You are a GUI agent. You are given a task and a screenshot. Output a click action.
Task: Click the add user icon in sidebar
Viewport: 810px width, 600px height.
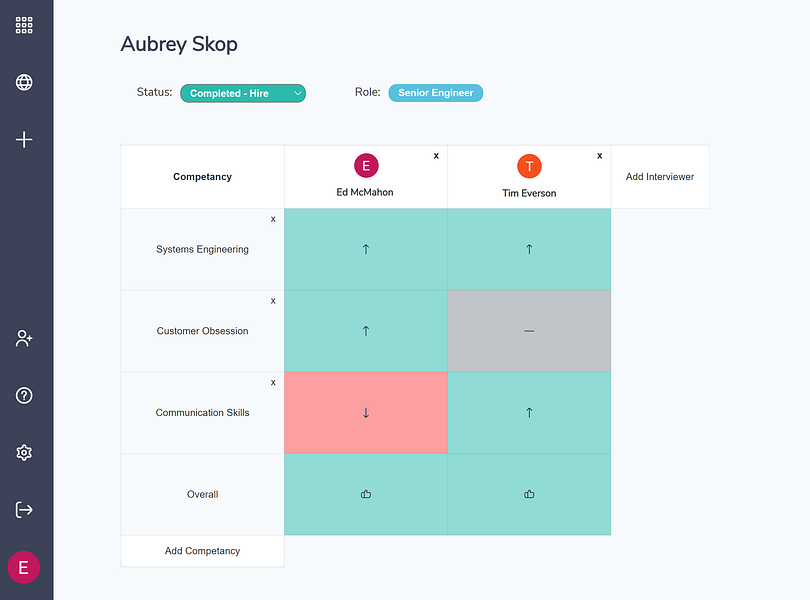(24, 339)
